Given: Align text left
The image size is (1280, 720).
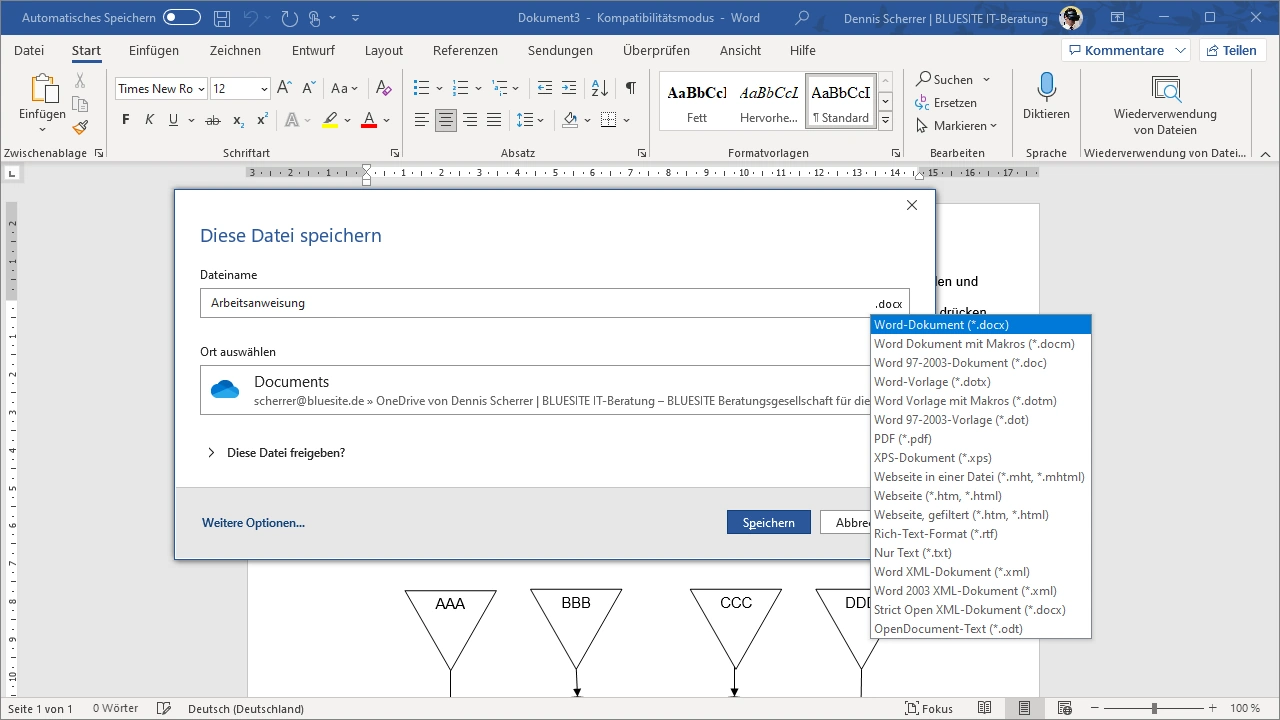Looking at the screenshot, I should pos(422,120).
